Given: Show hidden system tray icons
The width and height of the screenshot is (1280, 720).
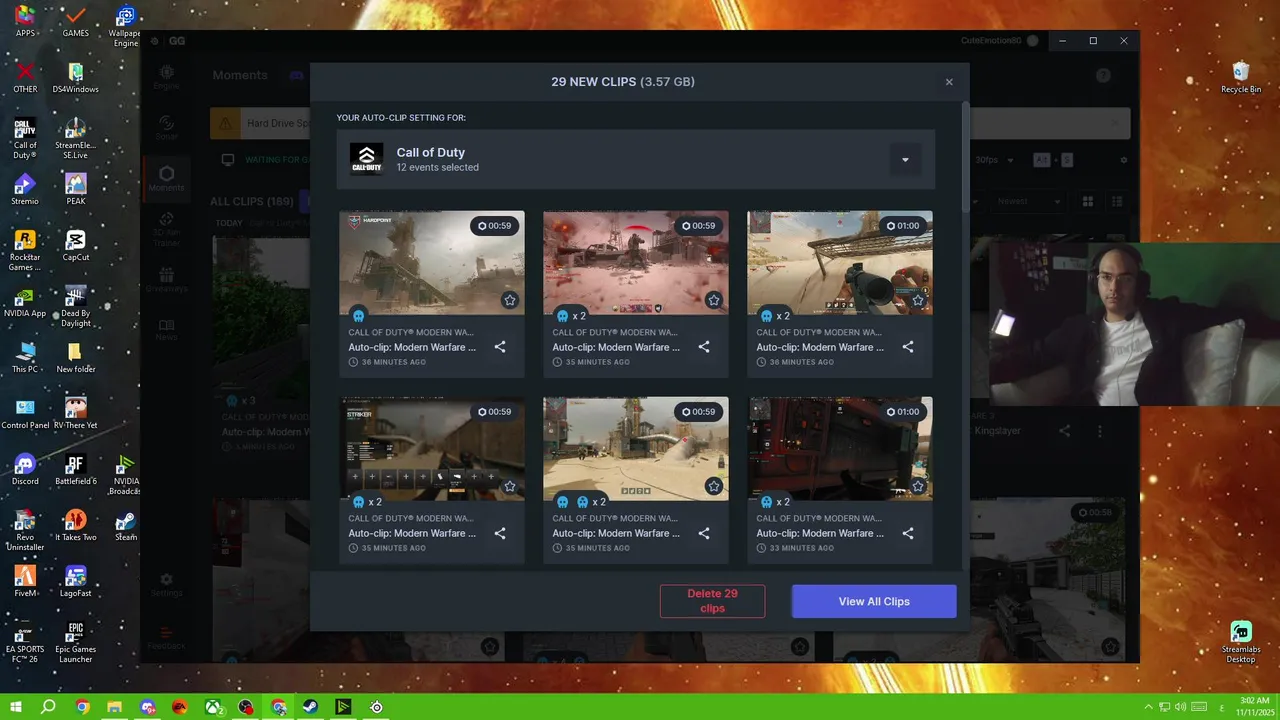Looking at the screenshot, I should tap(1149, 707).
